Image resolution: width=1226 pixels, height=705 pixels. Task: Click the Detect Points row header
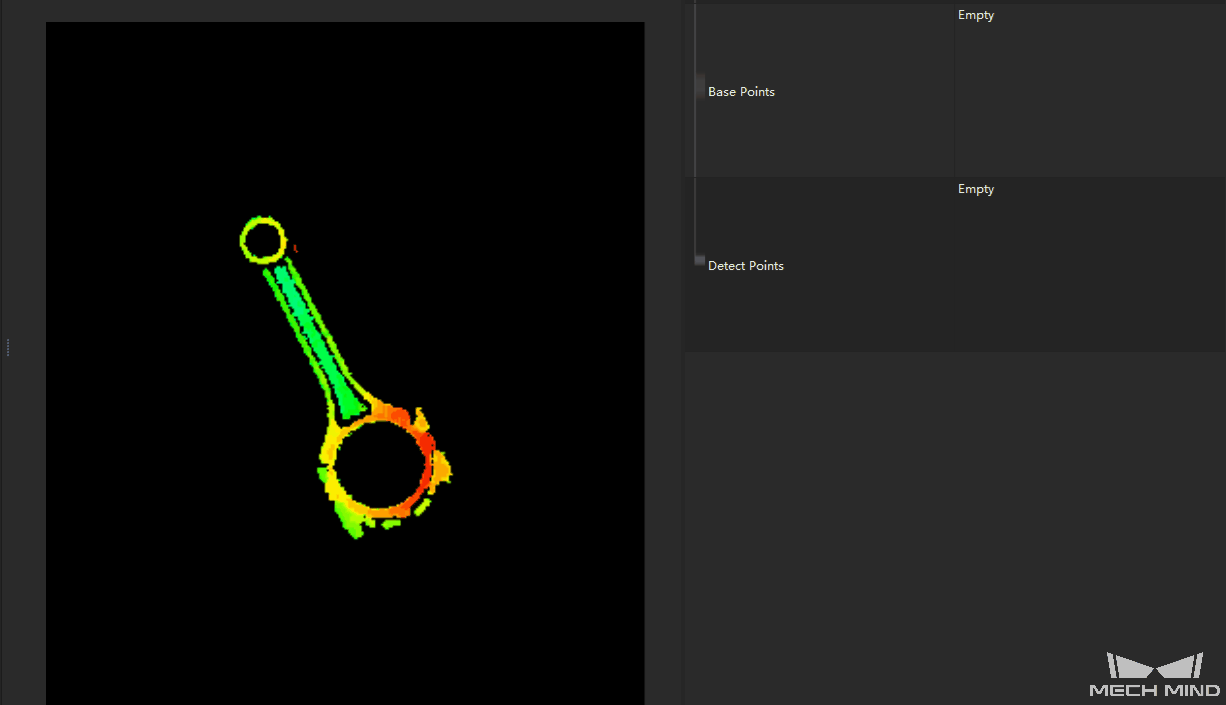(745, 265)
